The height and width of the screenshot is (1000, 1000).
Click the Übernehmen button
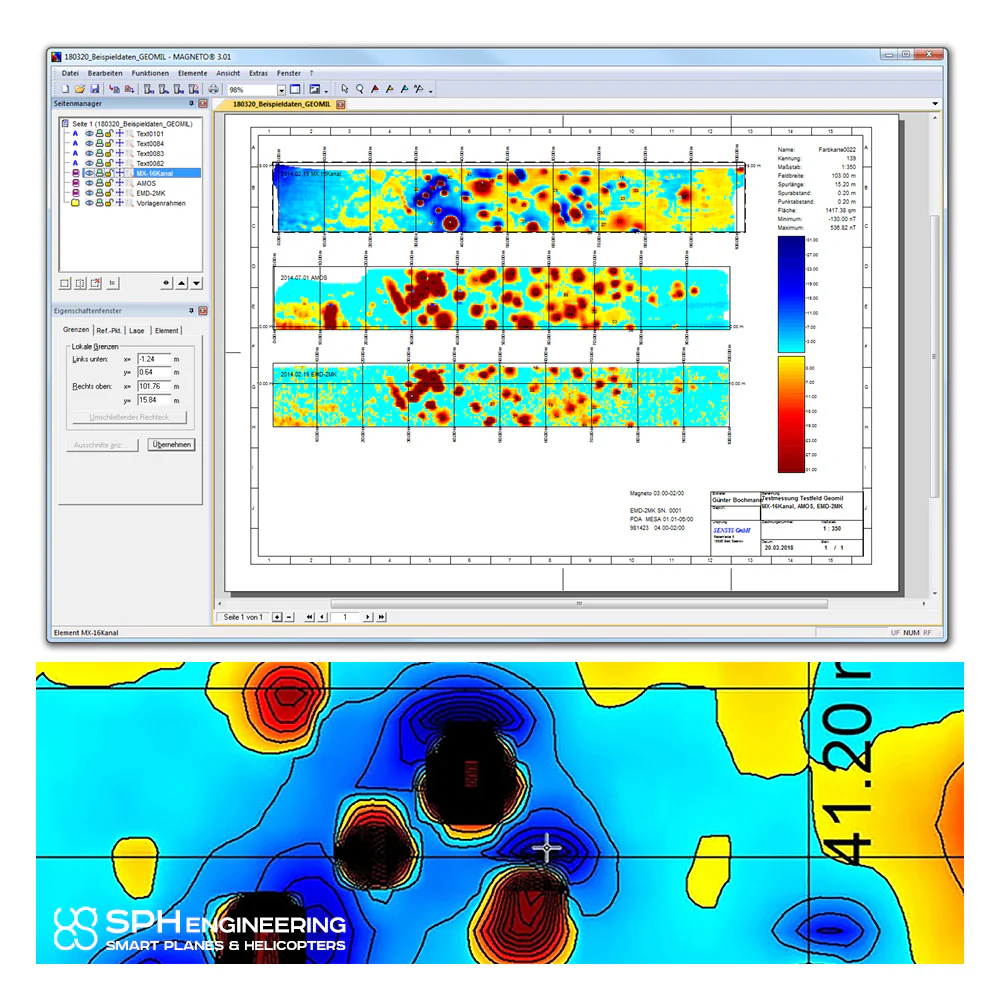click(172, 445)
